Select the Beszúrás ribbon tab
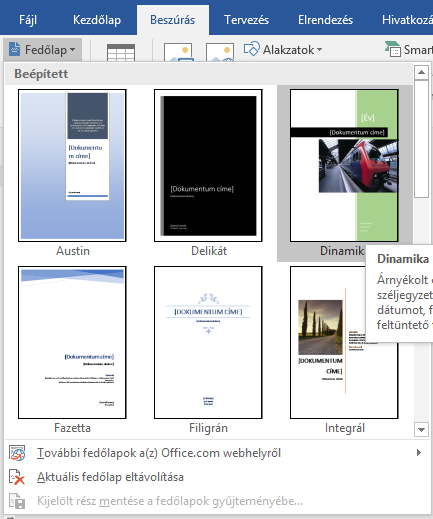The width and height of the screenshot is (433, 519). [173, 20]
